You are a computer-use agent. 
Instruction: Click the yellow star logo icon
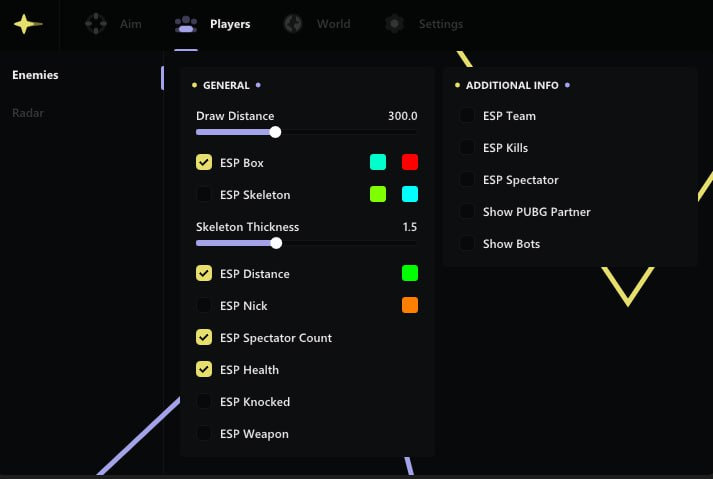click(28, 24)
